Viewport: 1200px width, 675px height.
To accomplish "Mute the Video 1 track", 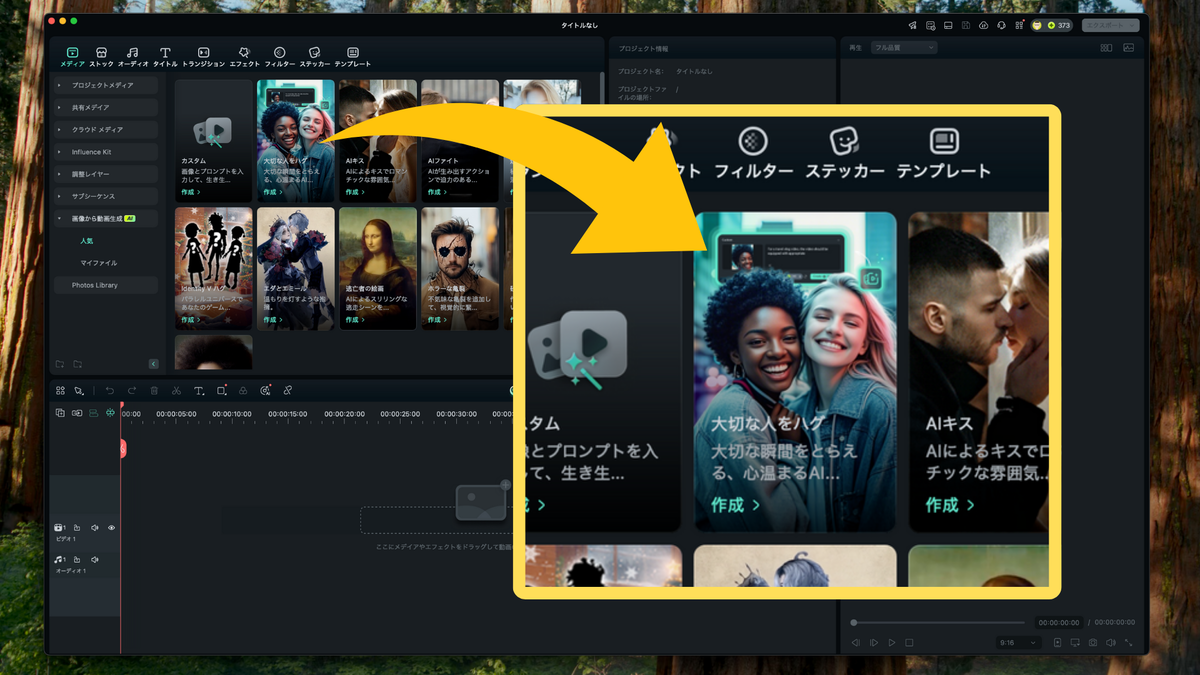I will point(94,527).
